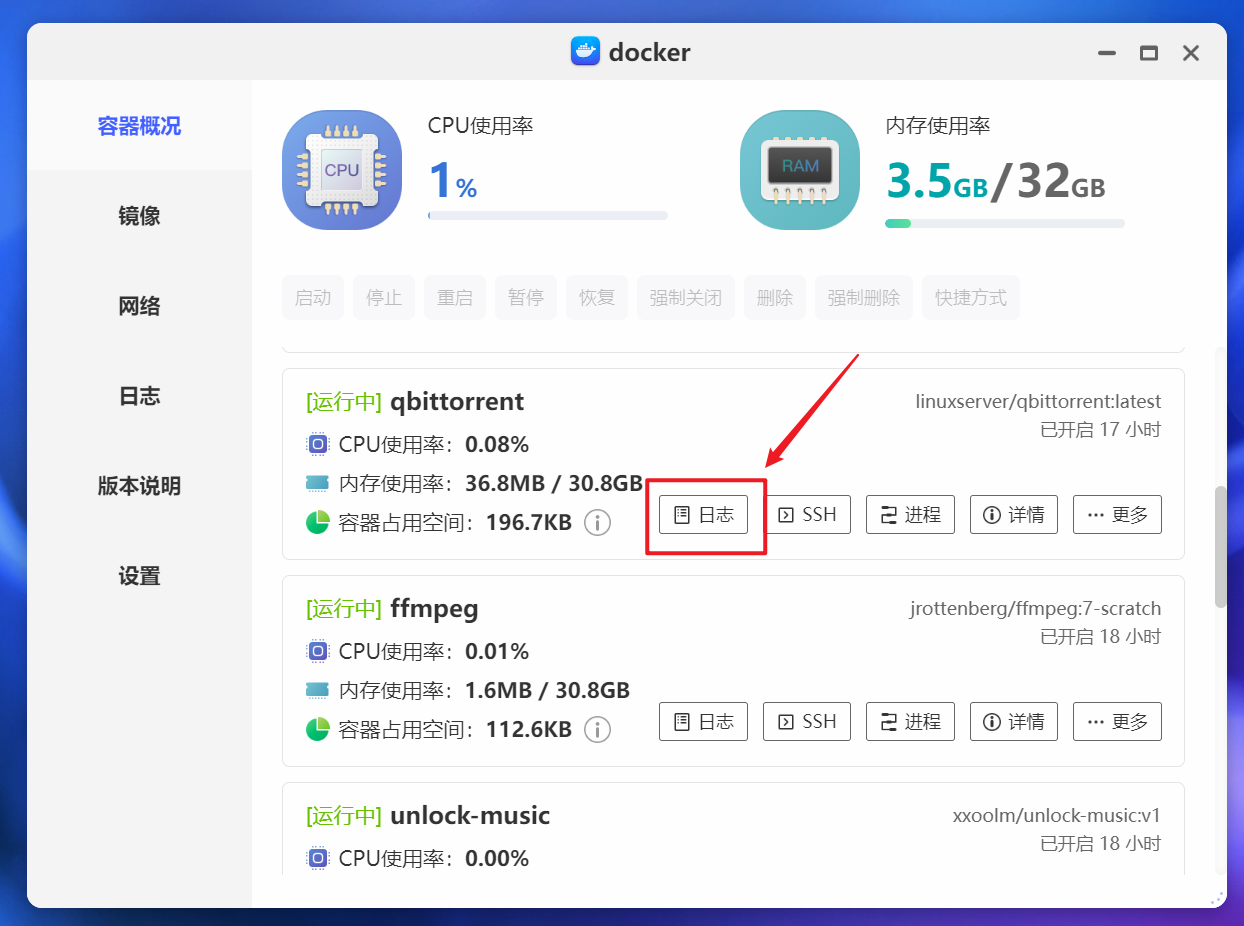The height and width of the screenshot is (926, 1244).
Task: Click the xxoolm/unlock-music:v1 image name
Action: pyautogui.click(x=1057, y=816)
